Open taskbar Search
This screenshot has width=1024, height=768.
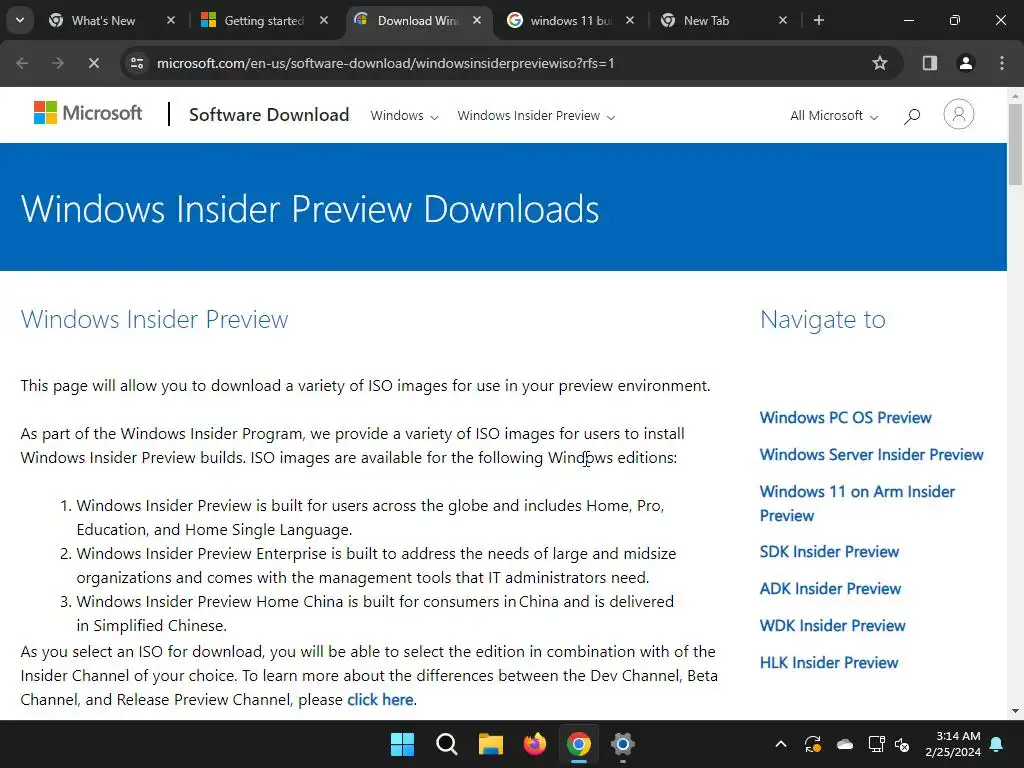tap(447, 744)
